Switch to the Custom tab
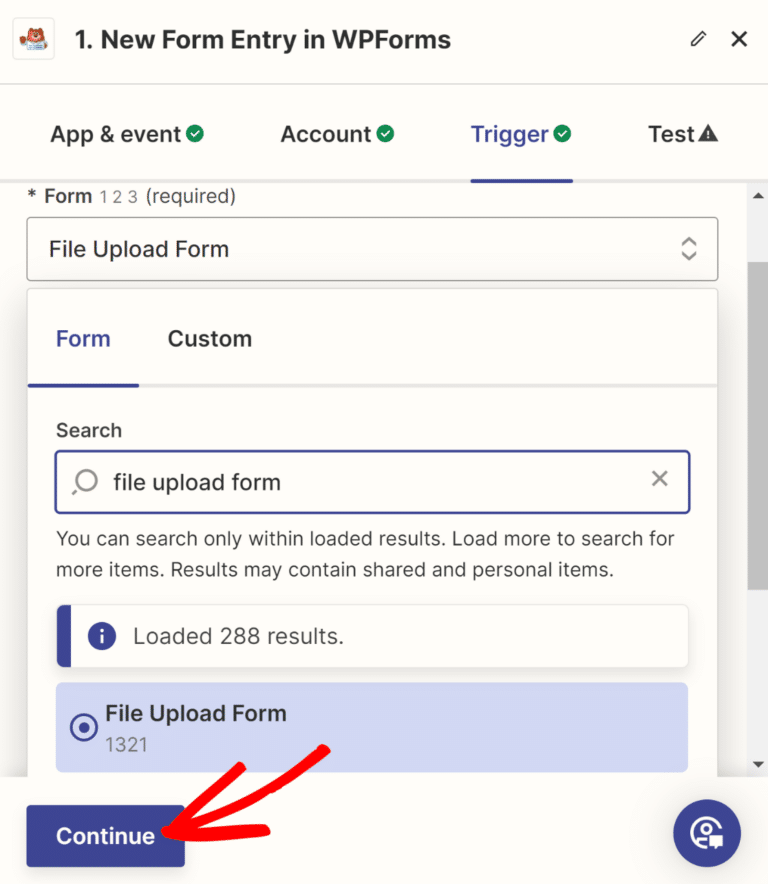The width and height of the screenshot is (768, 884). pyautogui.click(x=209, y=338)
